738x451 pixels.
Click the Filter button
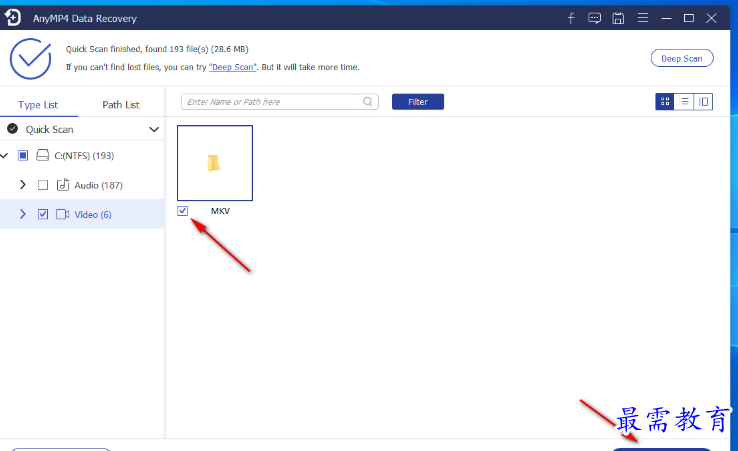pyautogui.click(x=418, y=102)
